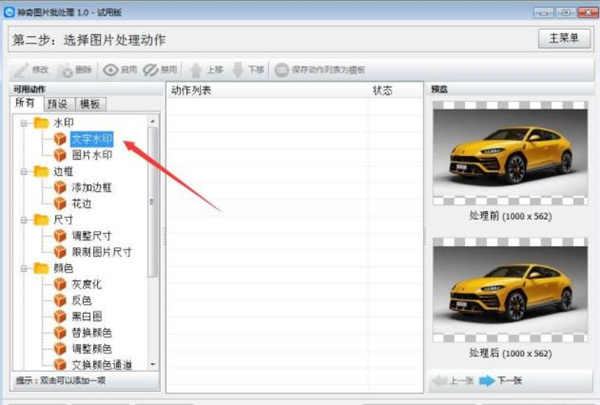The image size is (600, 405).
Task: Click the 动作列表 column header
Action: [267, 91]
